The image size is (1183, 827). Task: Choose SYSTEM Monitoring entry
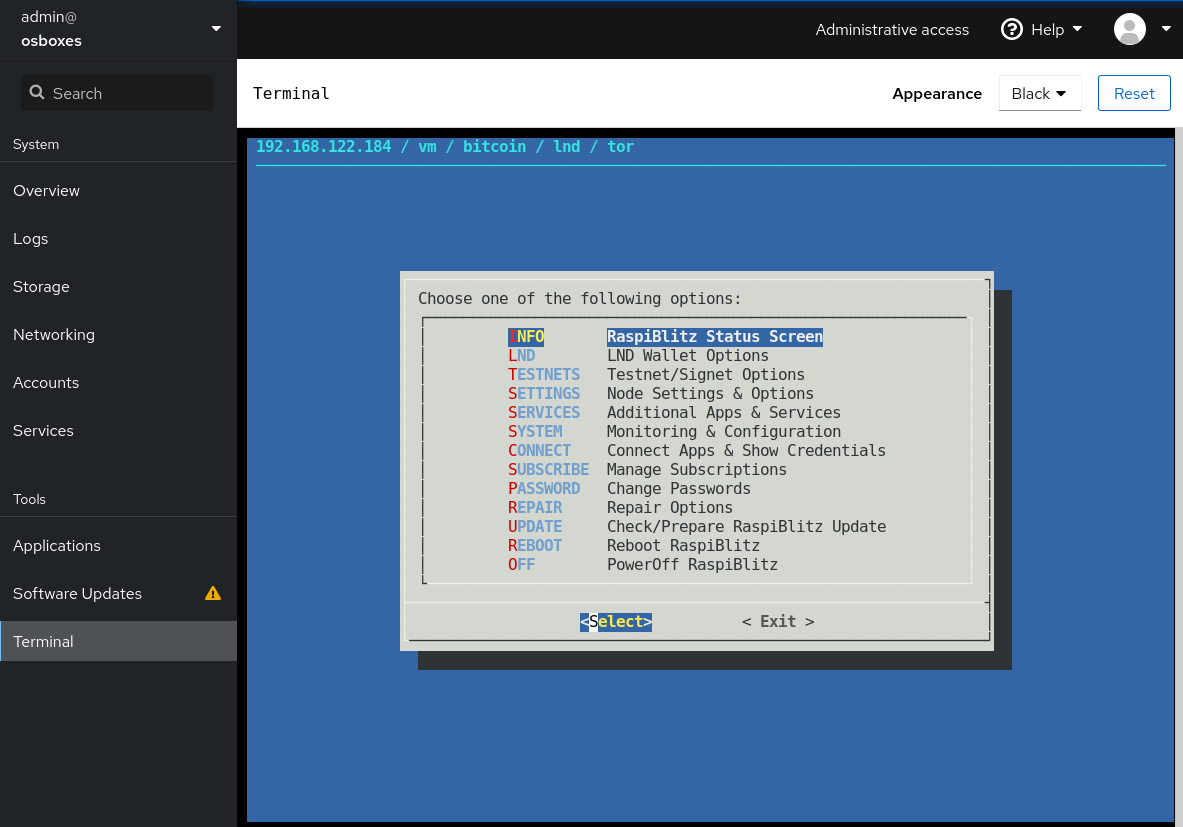tap(674, 431)
